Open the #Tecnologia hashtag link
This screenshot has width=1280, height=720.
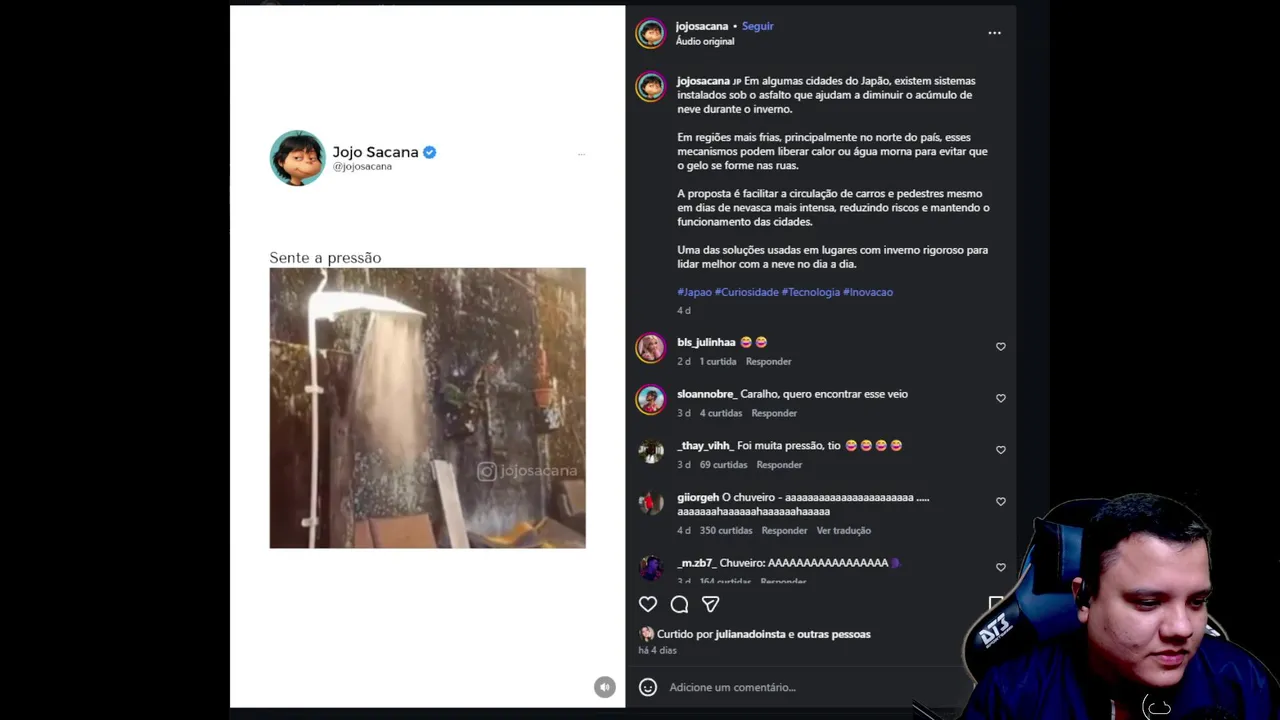pos(811,292)
